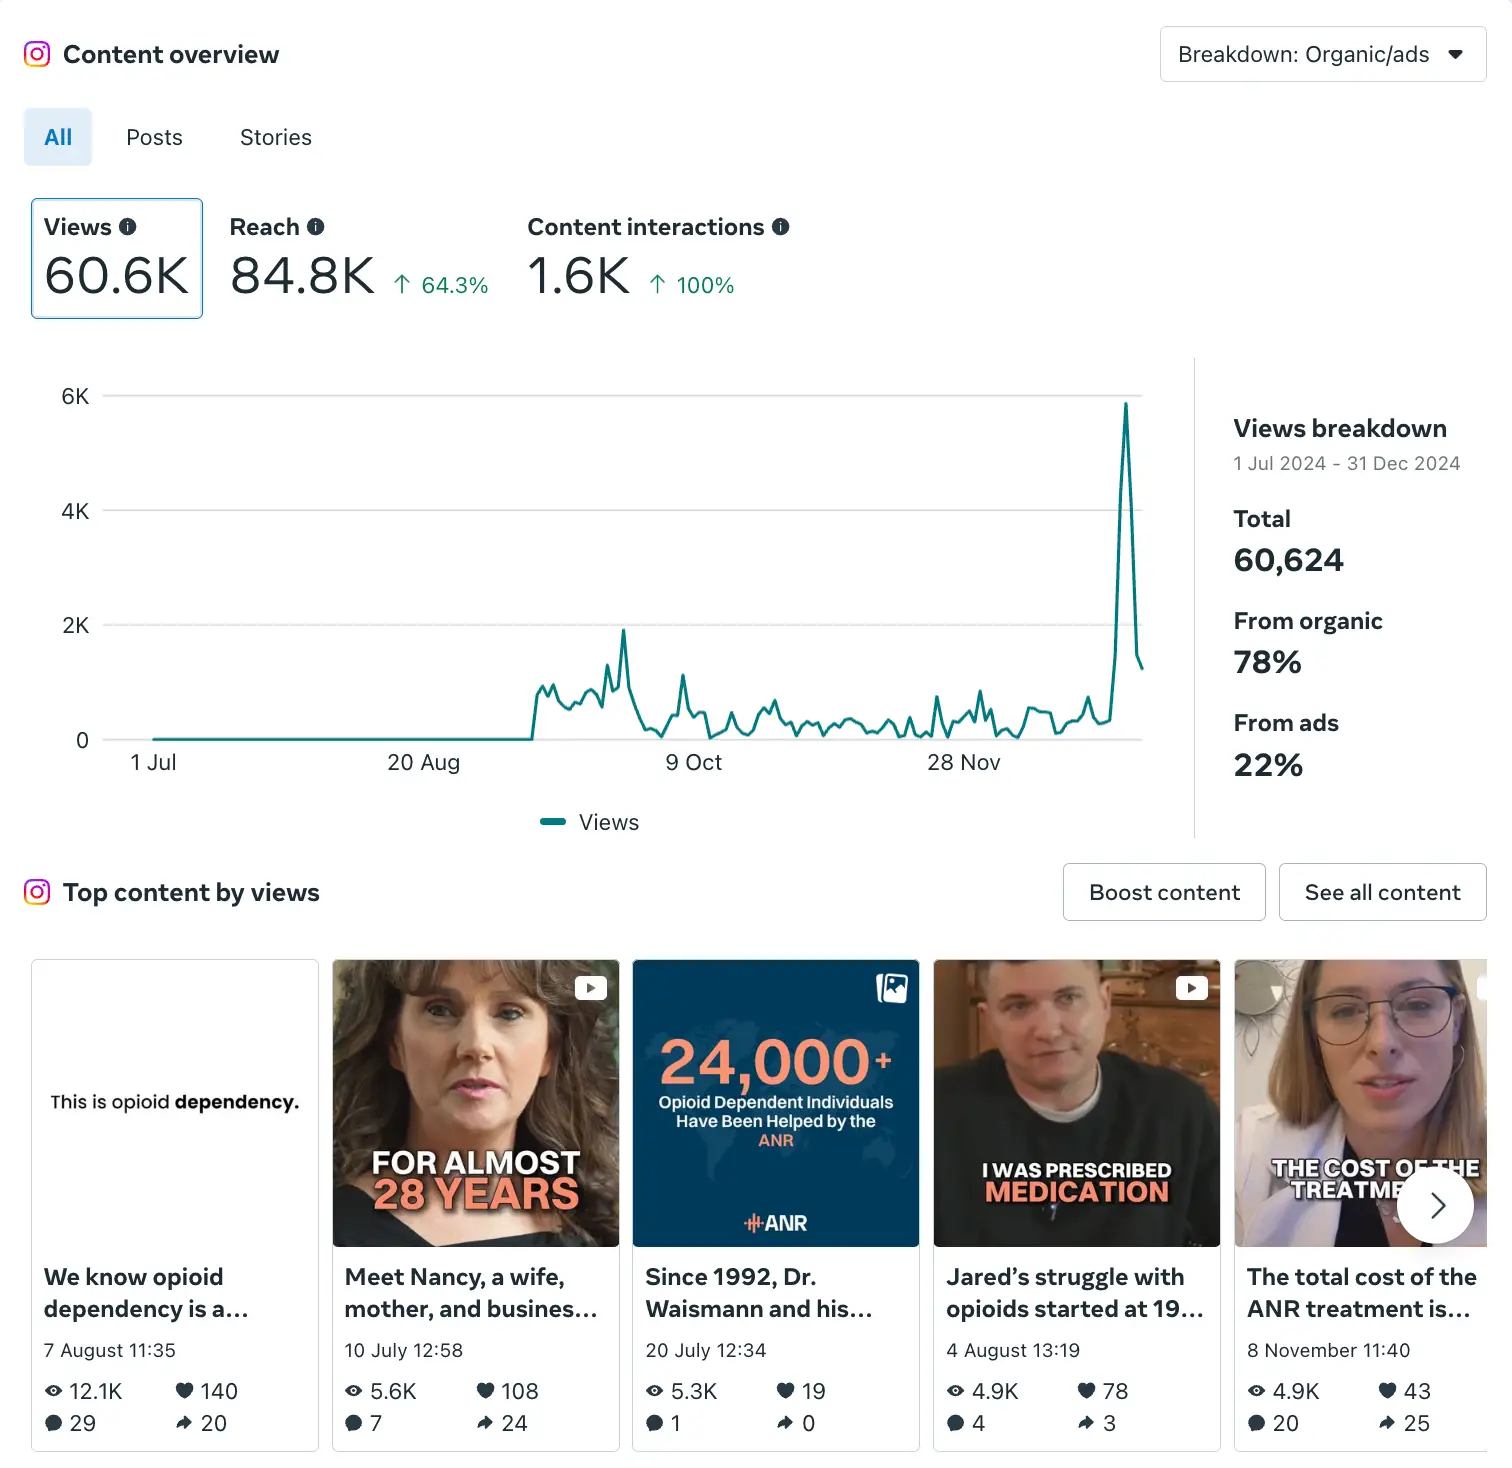This screenshot has width=1512, height=1468.
Task: Open the 'This is opioid dependency' post thumbnail
Action: click(x=175, y=1102)
